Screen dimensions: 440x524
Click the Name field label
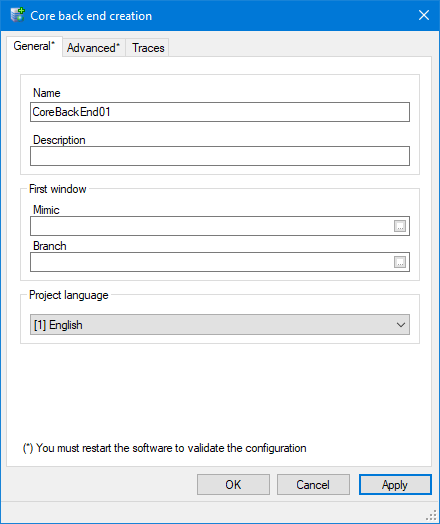tap(47, 93)
